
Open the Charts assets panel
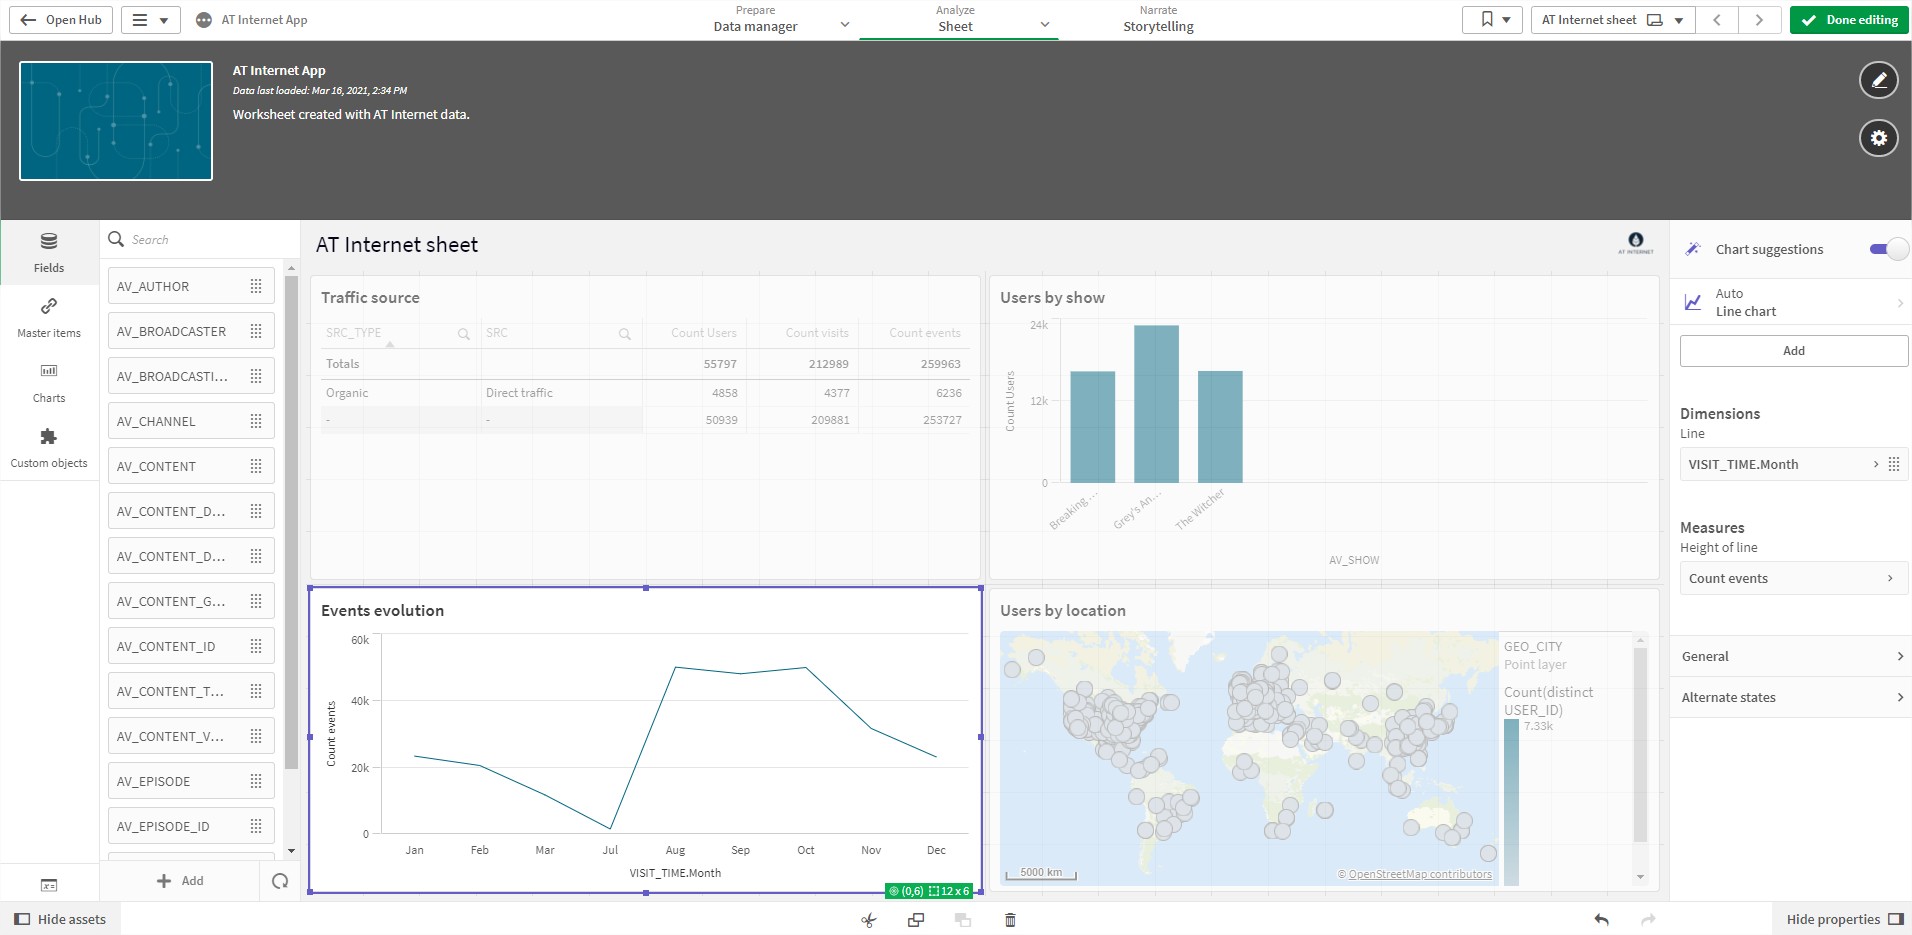pos(49,382)
